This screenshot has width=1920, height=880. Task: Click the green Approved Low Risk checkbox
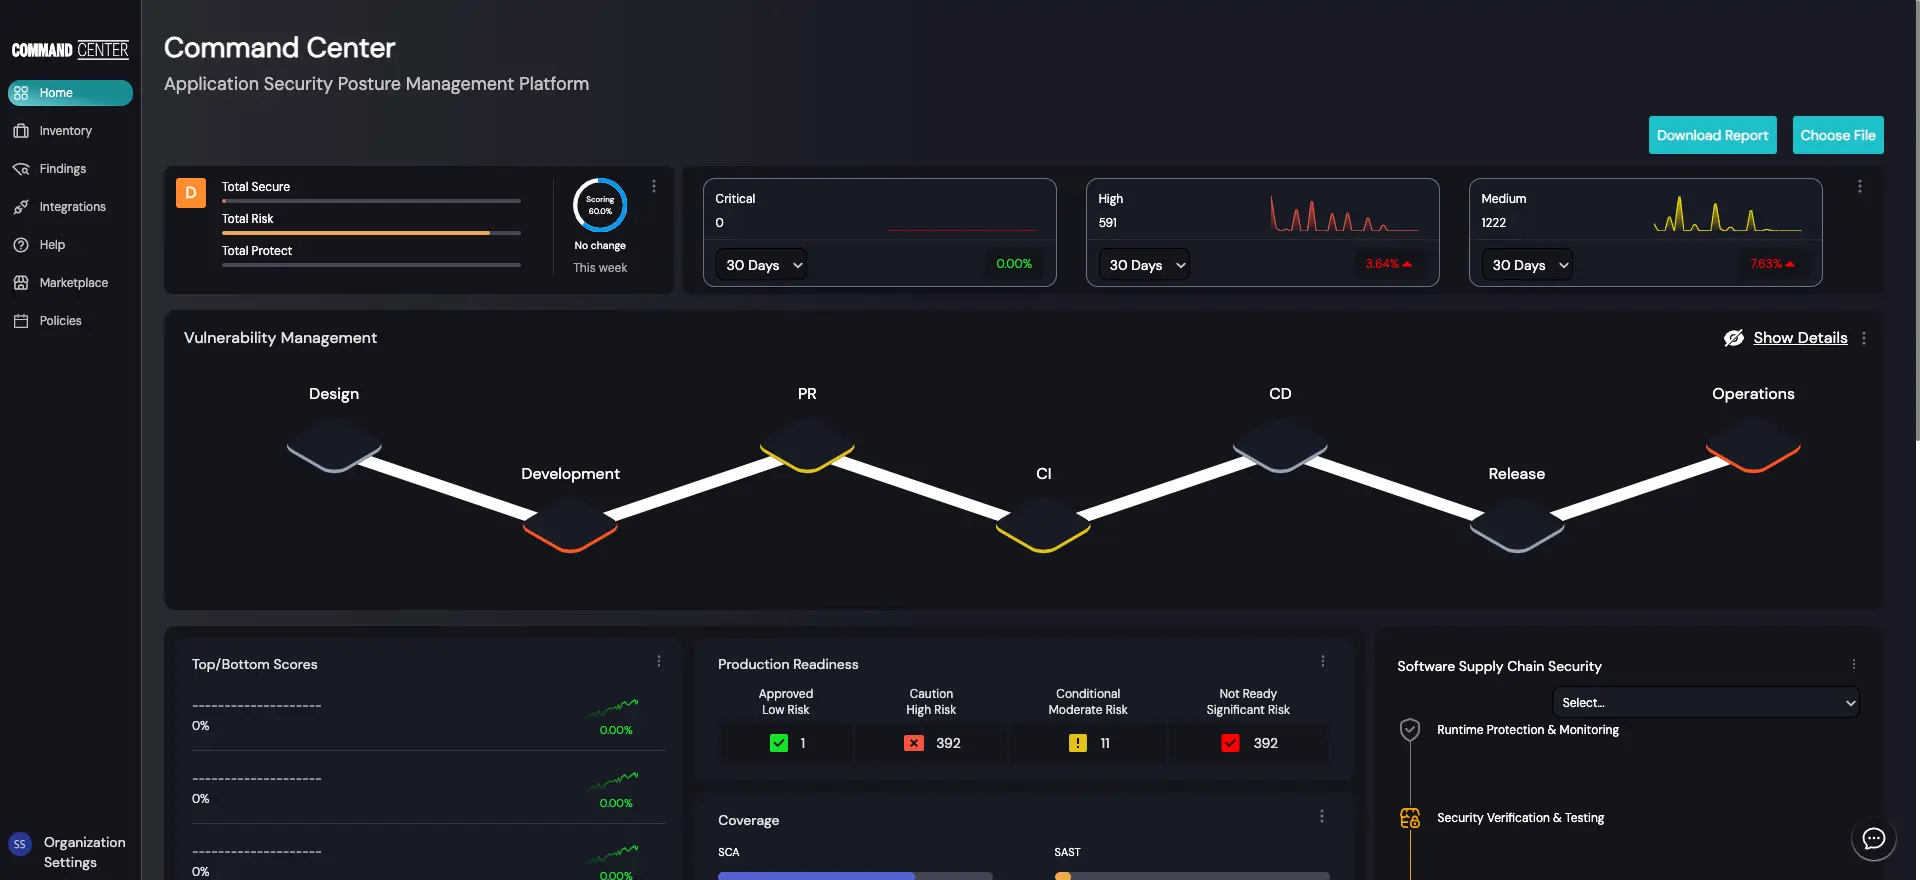pyautogui.click(x=779, y=743)
